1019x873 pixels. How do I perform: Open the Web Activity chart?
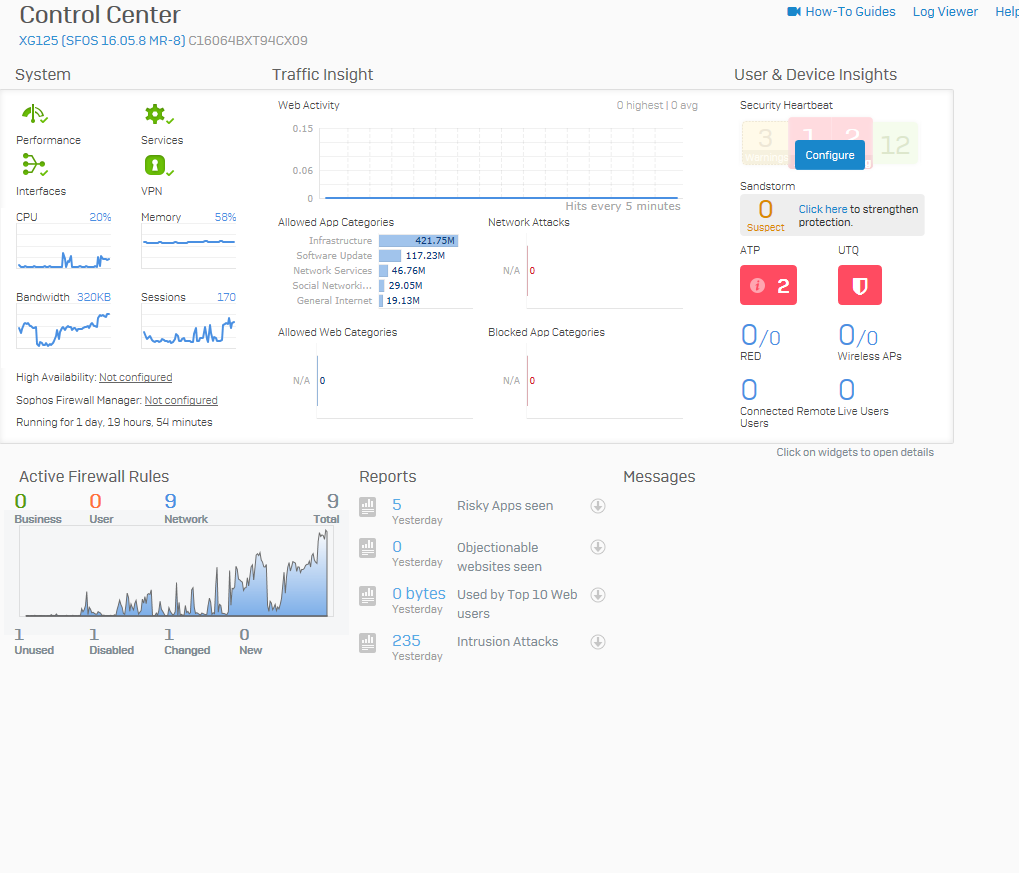pos(500,163)
